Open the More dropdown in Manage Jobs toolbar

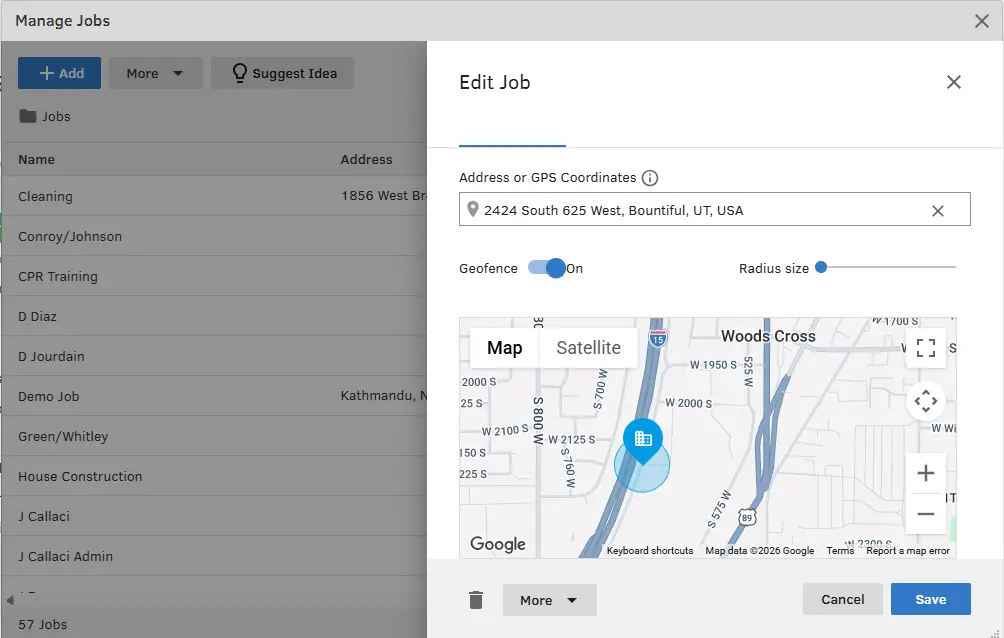tap(156, 73)
